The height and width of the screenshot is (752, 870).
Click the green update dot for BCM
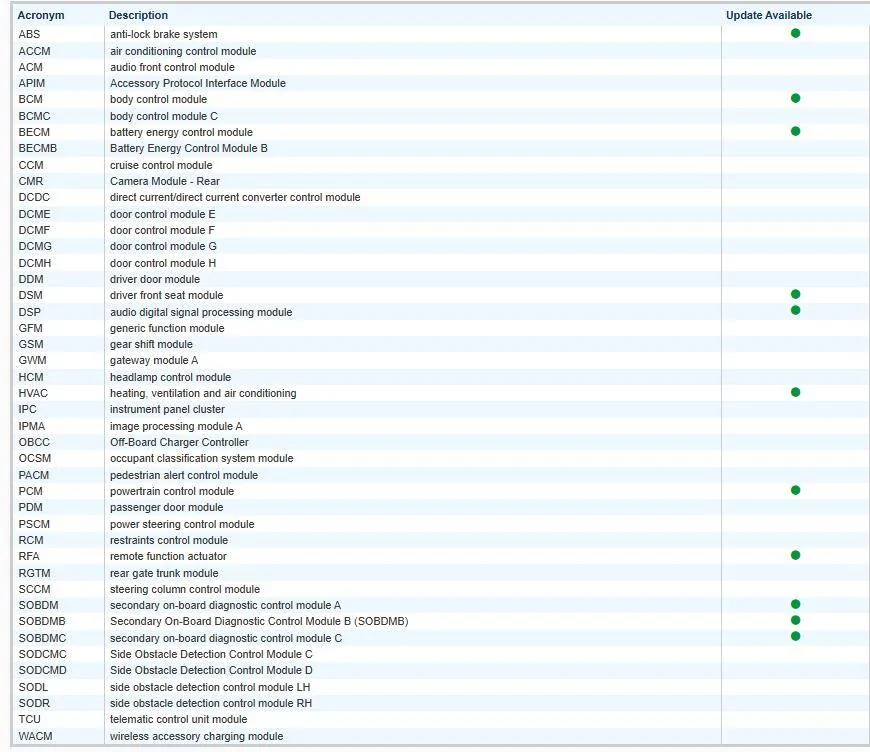pos(795,98)
